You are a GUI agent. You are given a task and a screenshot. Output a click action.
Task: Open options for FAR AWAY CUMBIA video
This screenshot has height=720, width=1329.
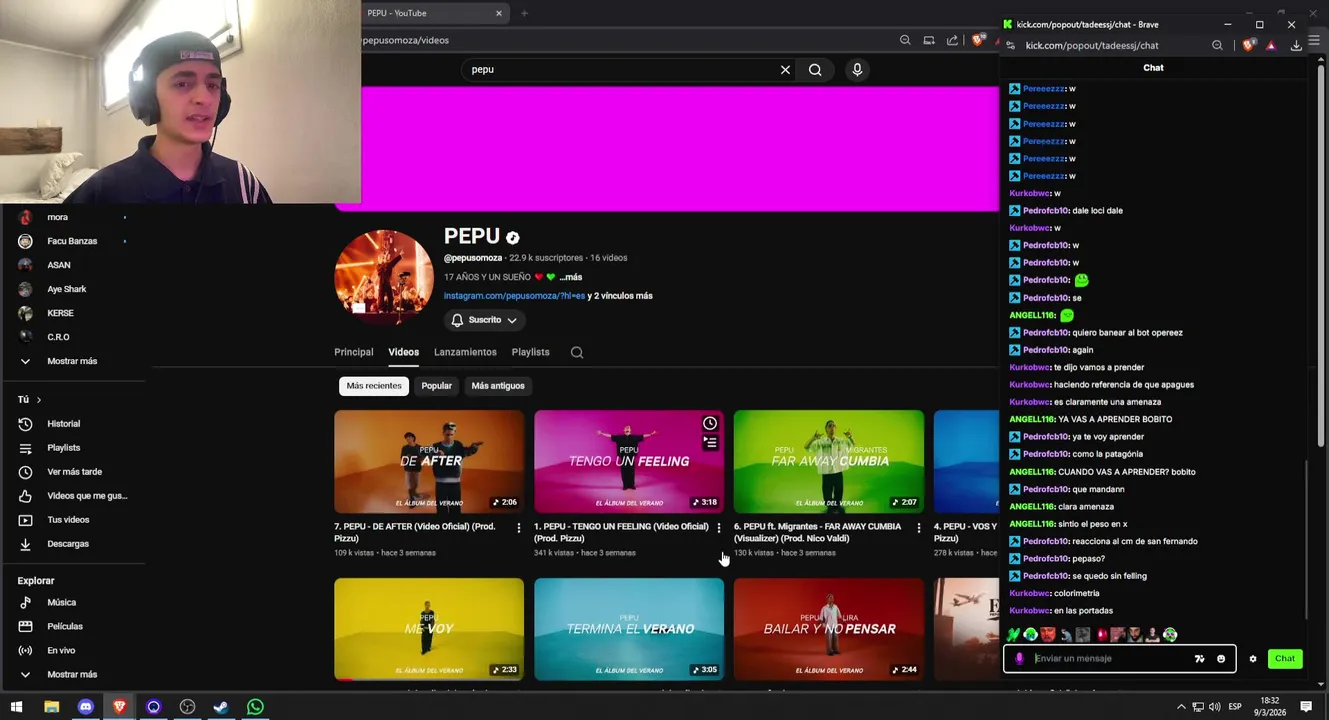click(x=918, y=528)
